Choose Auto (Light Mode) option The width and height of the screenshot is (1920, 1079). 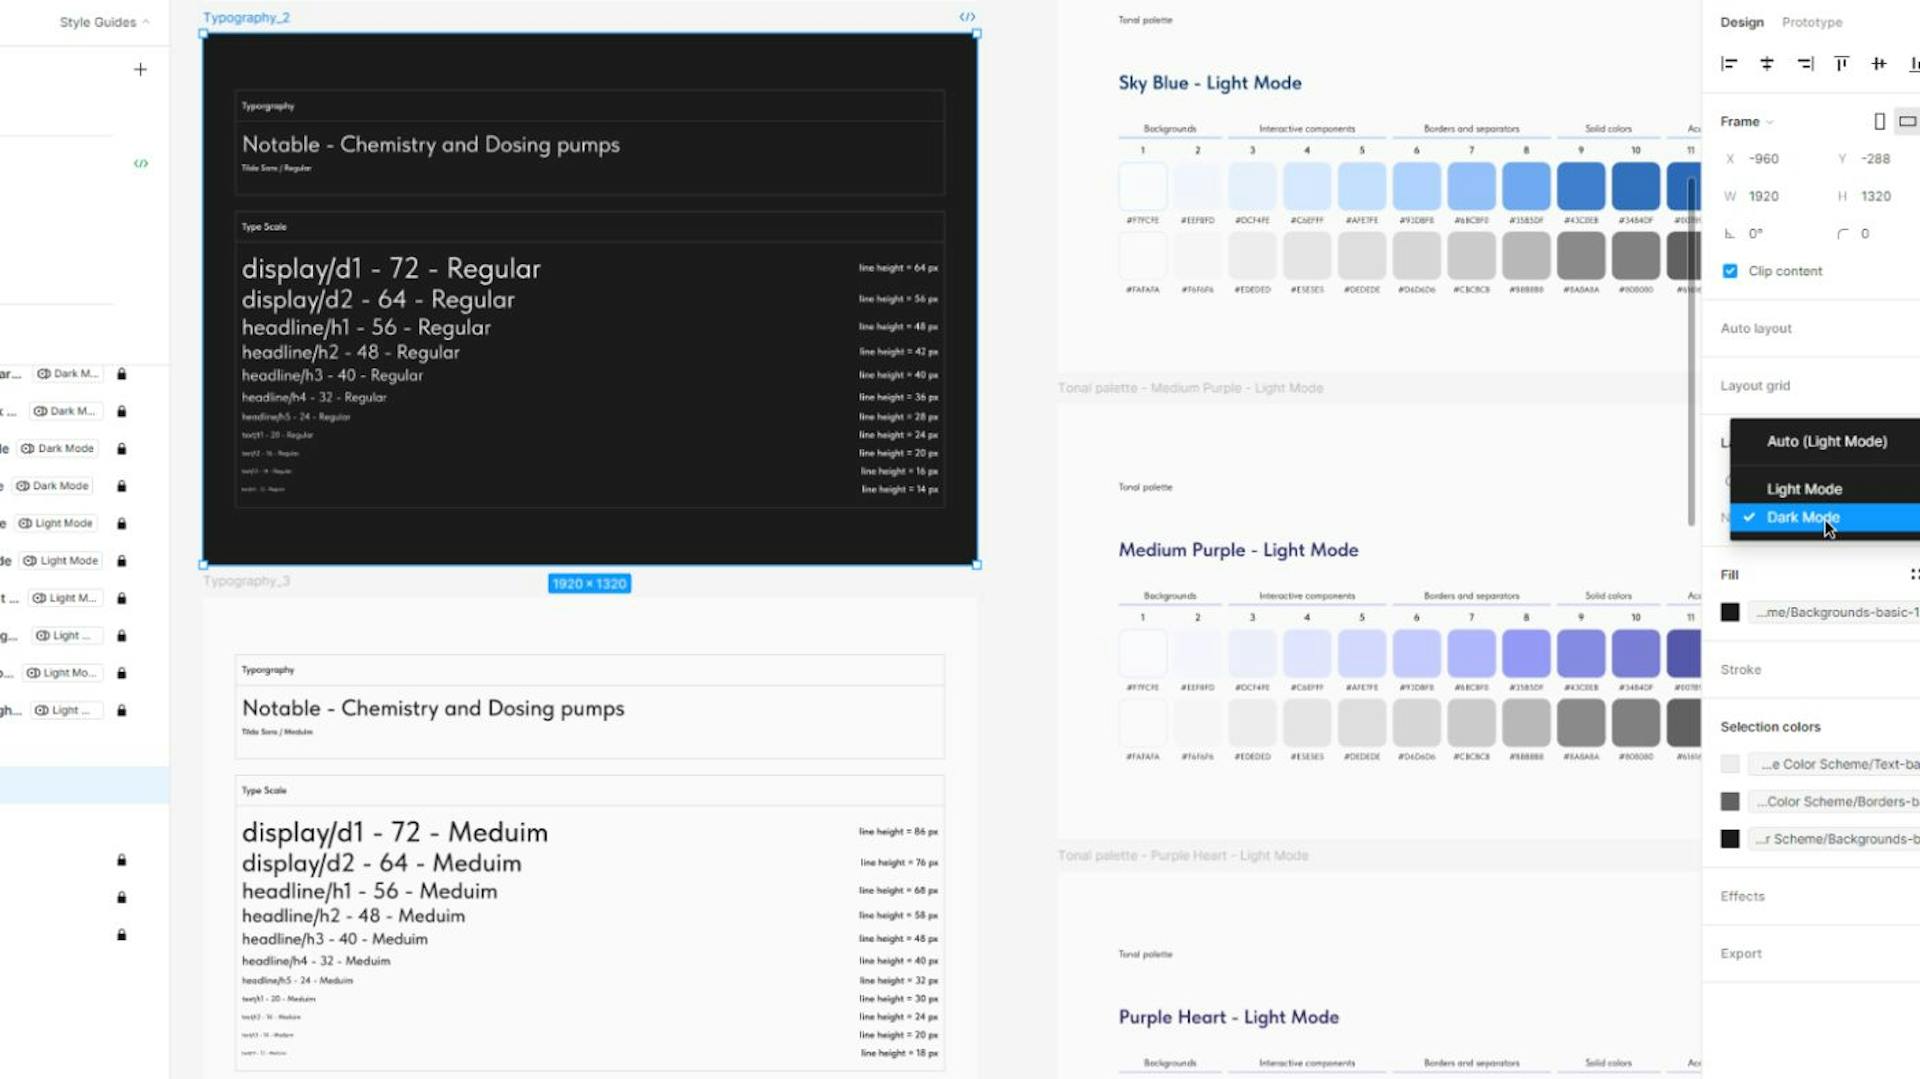coord(1826,441)
